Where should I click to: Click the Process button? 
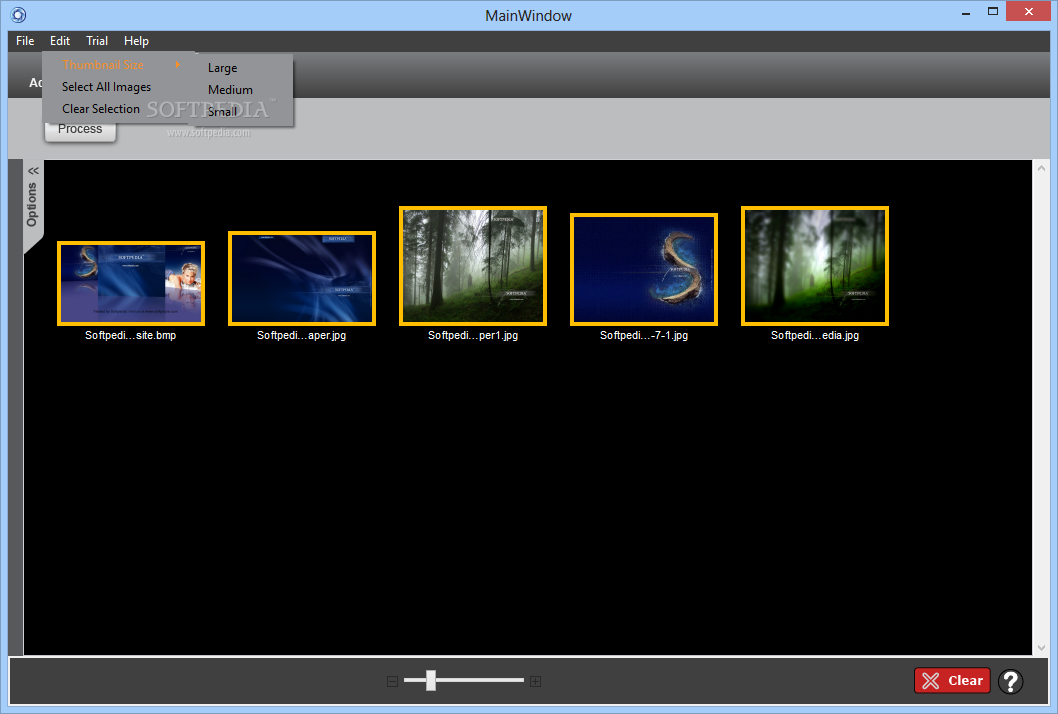coord(80,130)
